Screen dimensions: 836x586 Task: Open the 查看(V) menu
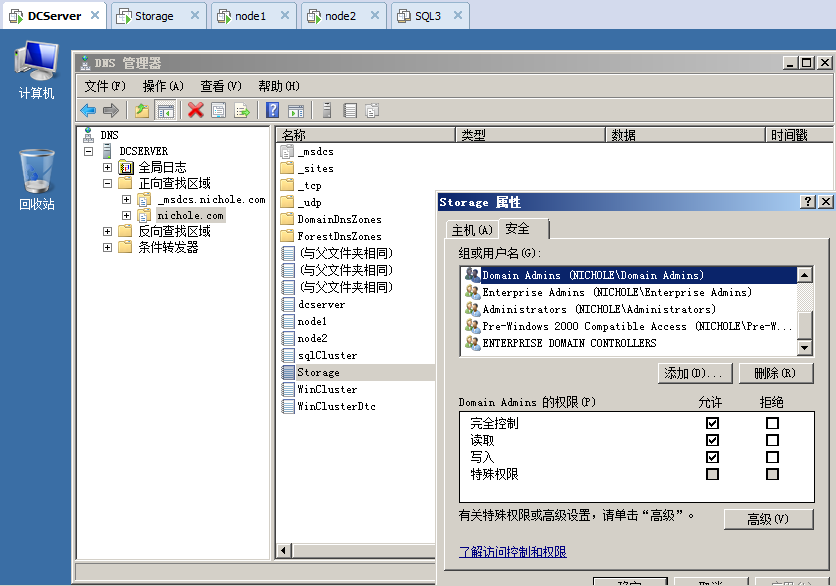pyautogui.click(x=218, y=86)
